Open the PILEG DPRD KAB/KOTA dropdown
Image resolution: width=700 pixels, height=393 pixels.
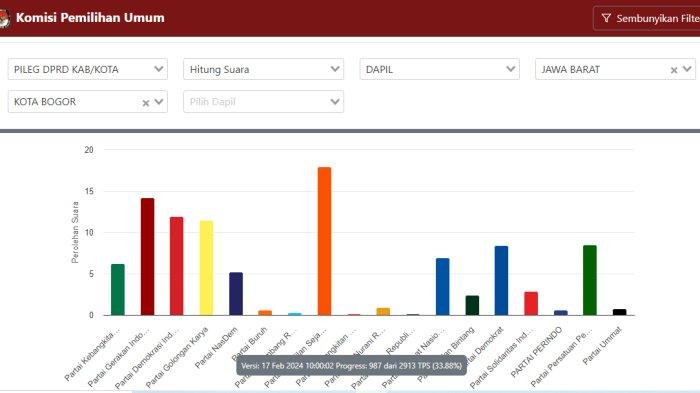tap(88, 69)
